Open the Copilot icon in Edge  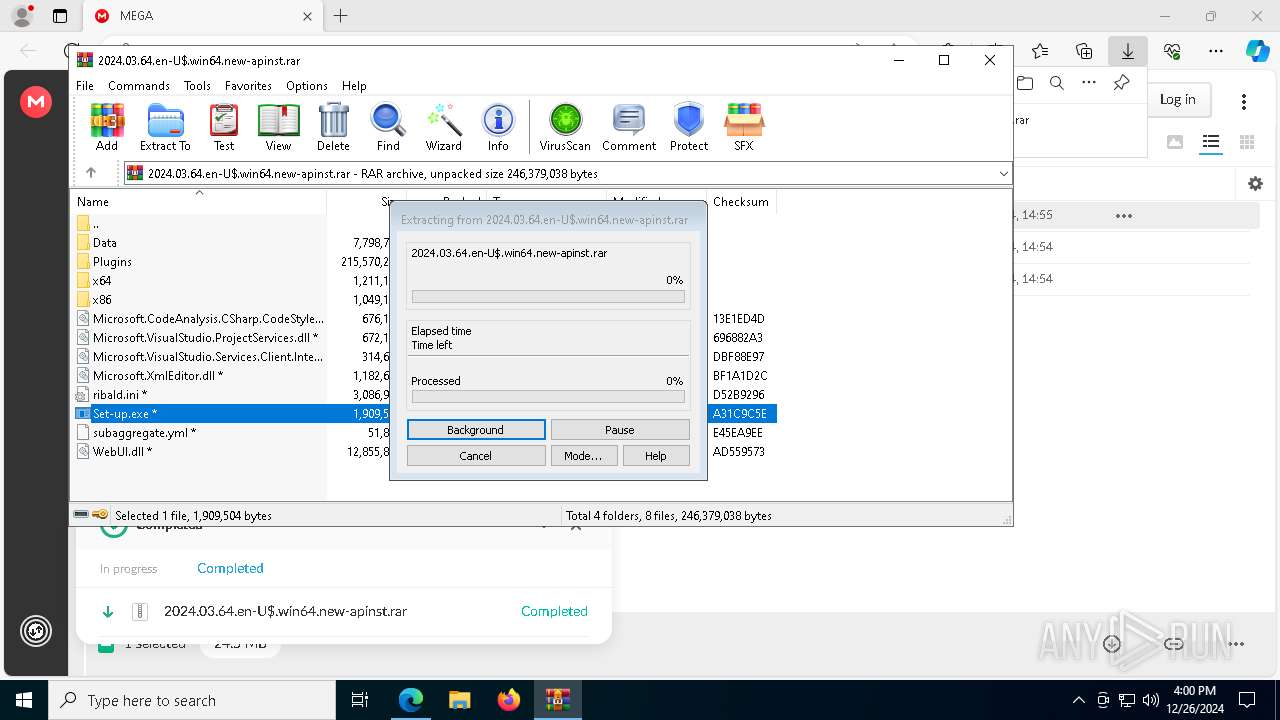pos(1257,51)
